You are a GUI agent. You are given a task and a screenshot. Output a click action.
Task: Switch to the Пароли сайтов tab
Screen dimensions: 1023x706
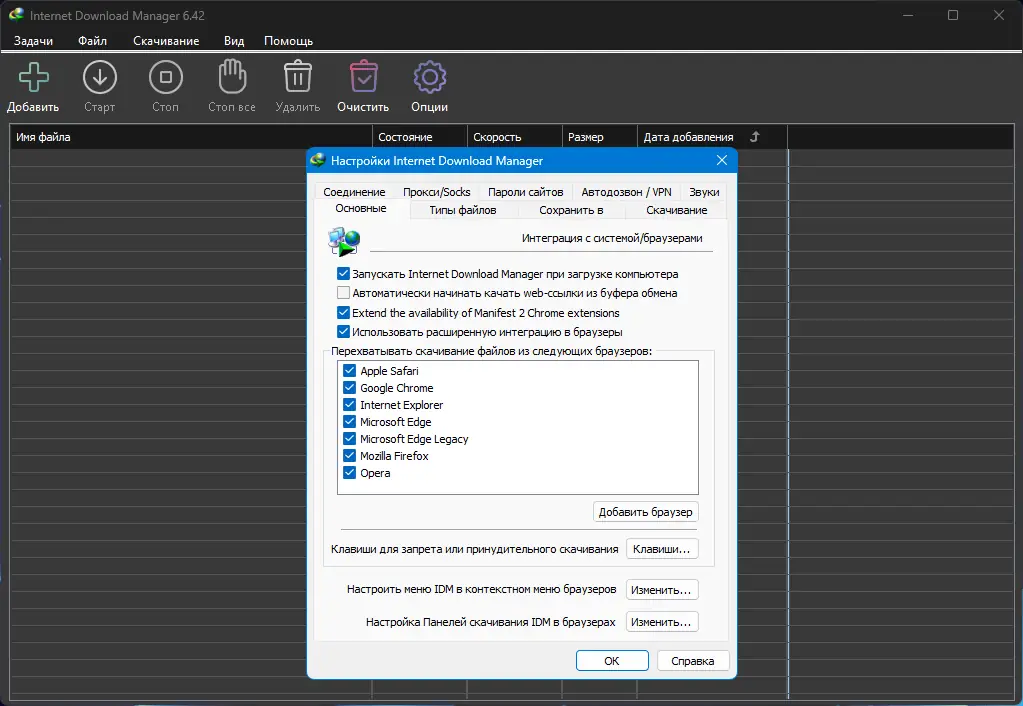[525, 192]
